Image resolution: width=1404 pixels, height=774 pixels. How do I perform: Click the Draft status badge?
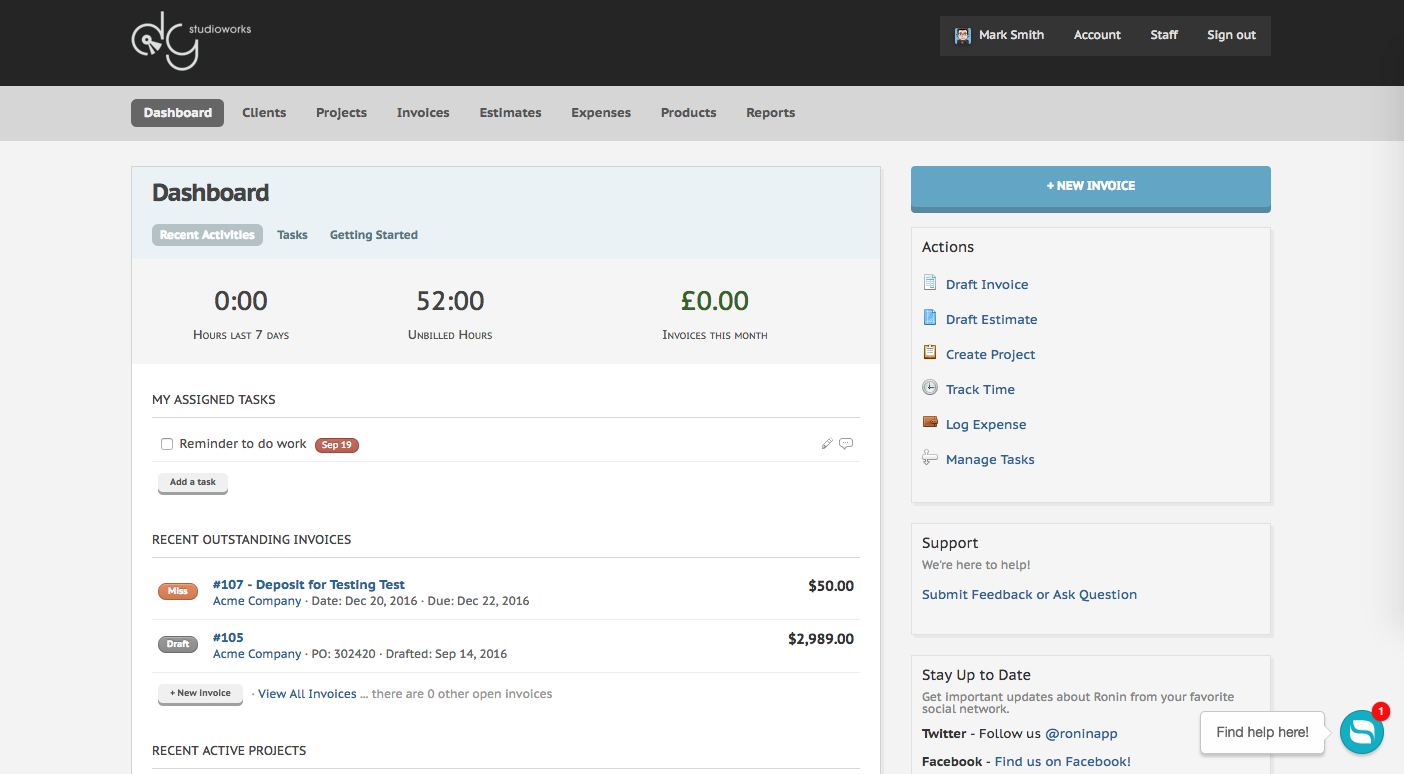coord(178,644)
